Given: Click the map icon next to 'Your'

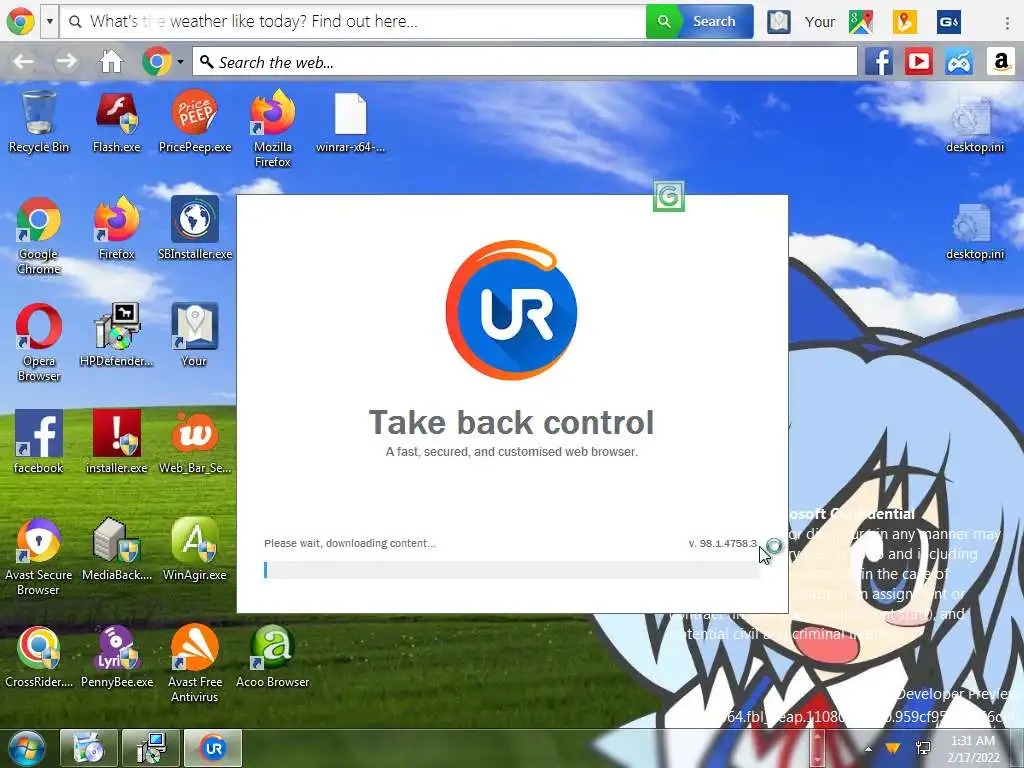Looking at the screenshot, I should pos(778,22).
